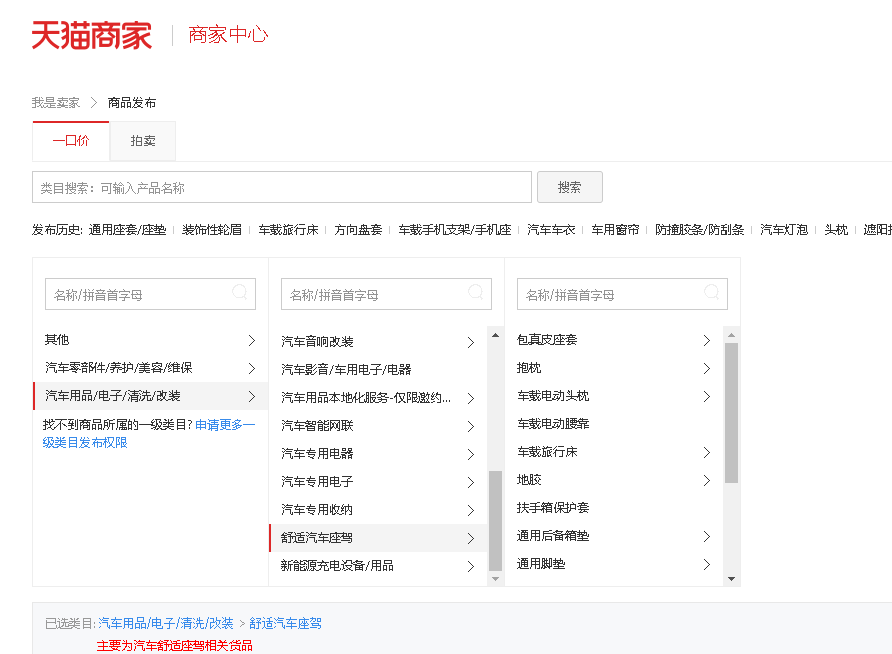Click the search icon in first category filter
The image size is (892, 654).
click(239, 292)
